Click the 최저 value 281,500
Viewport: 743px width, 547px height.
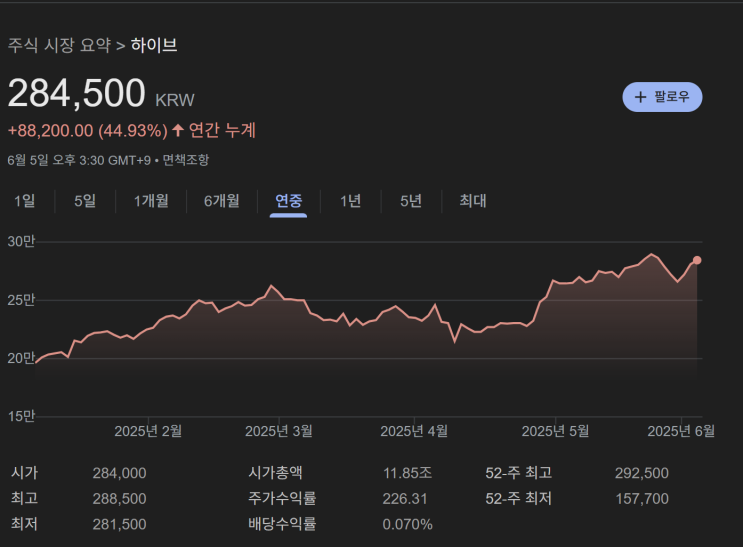119,524
